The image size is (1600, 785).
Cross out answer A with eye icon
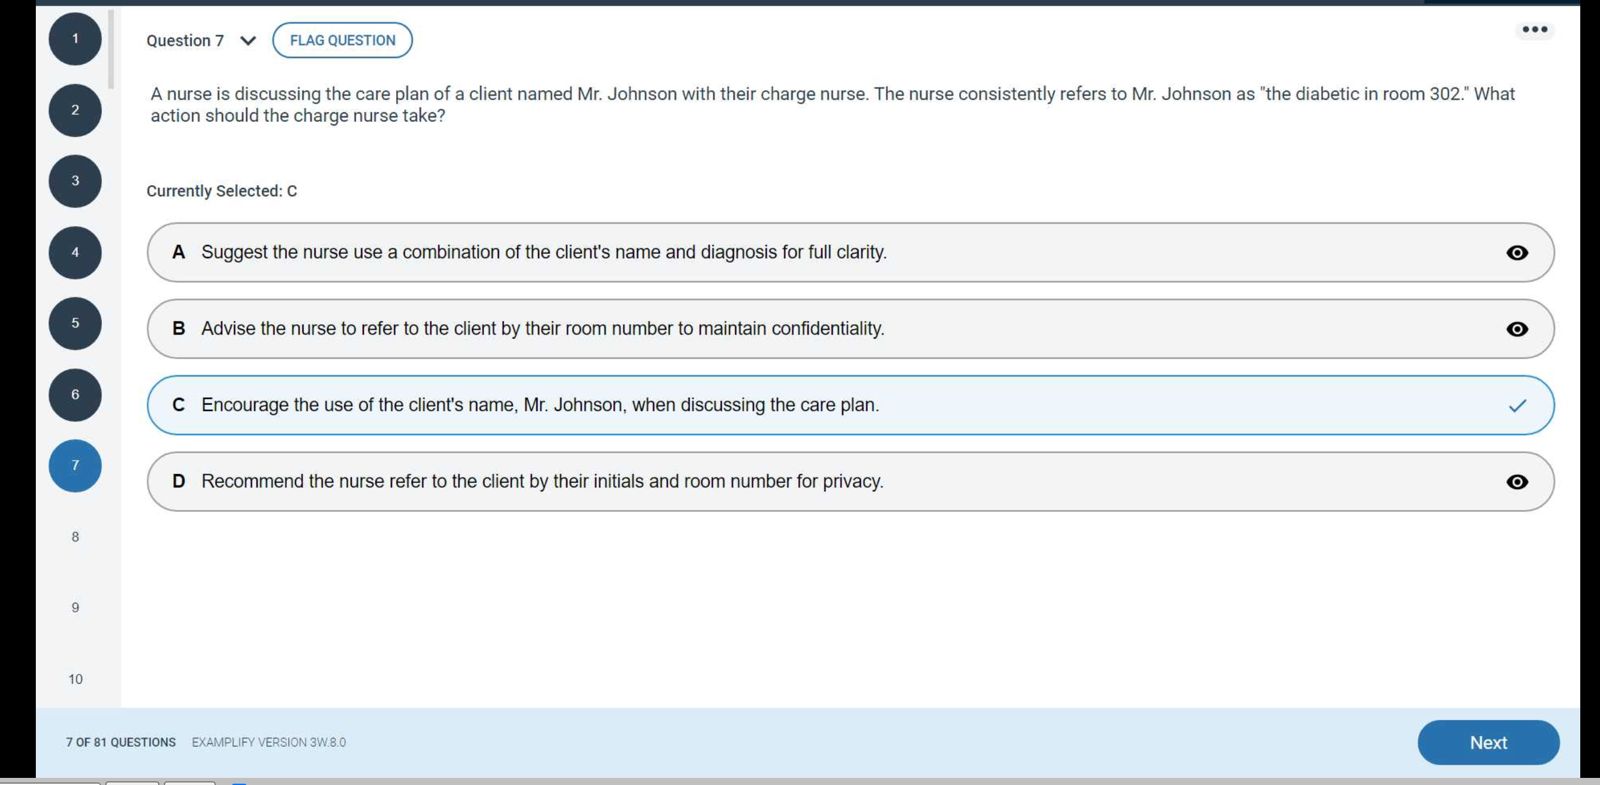click(1516, 253)
